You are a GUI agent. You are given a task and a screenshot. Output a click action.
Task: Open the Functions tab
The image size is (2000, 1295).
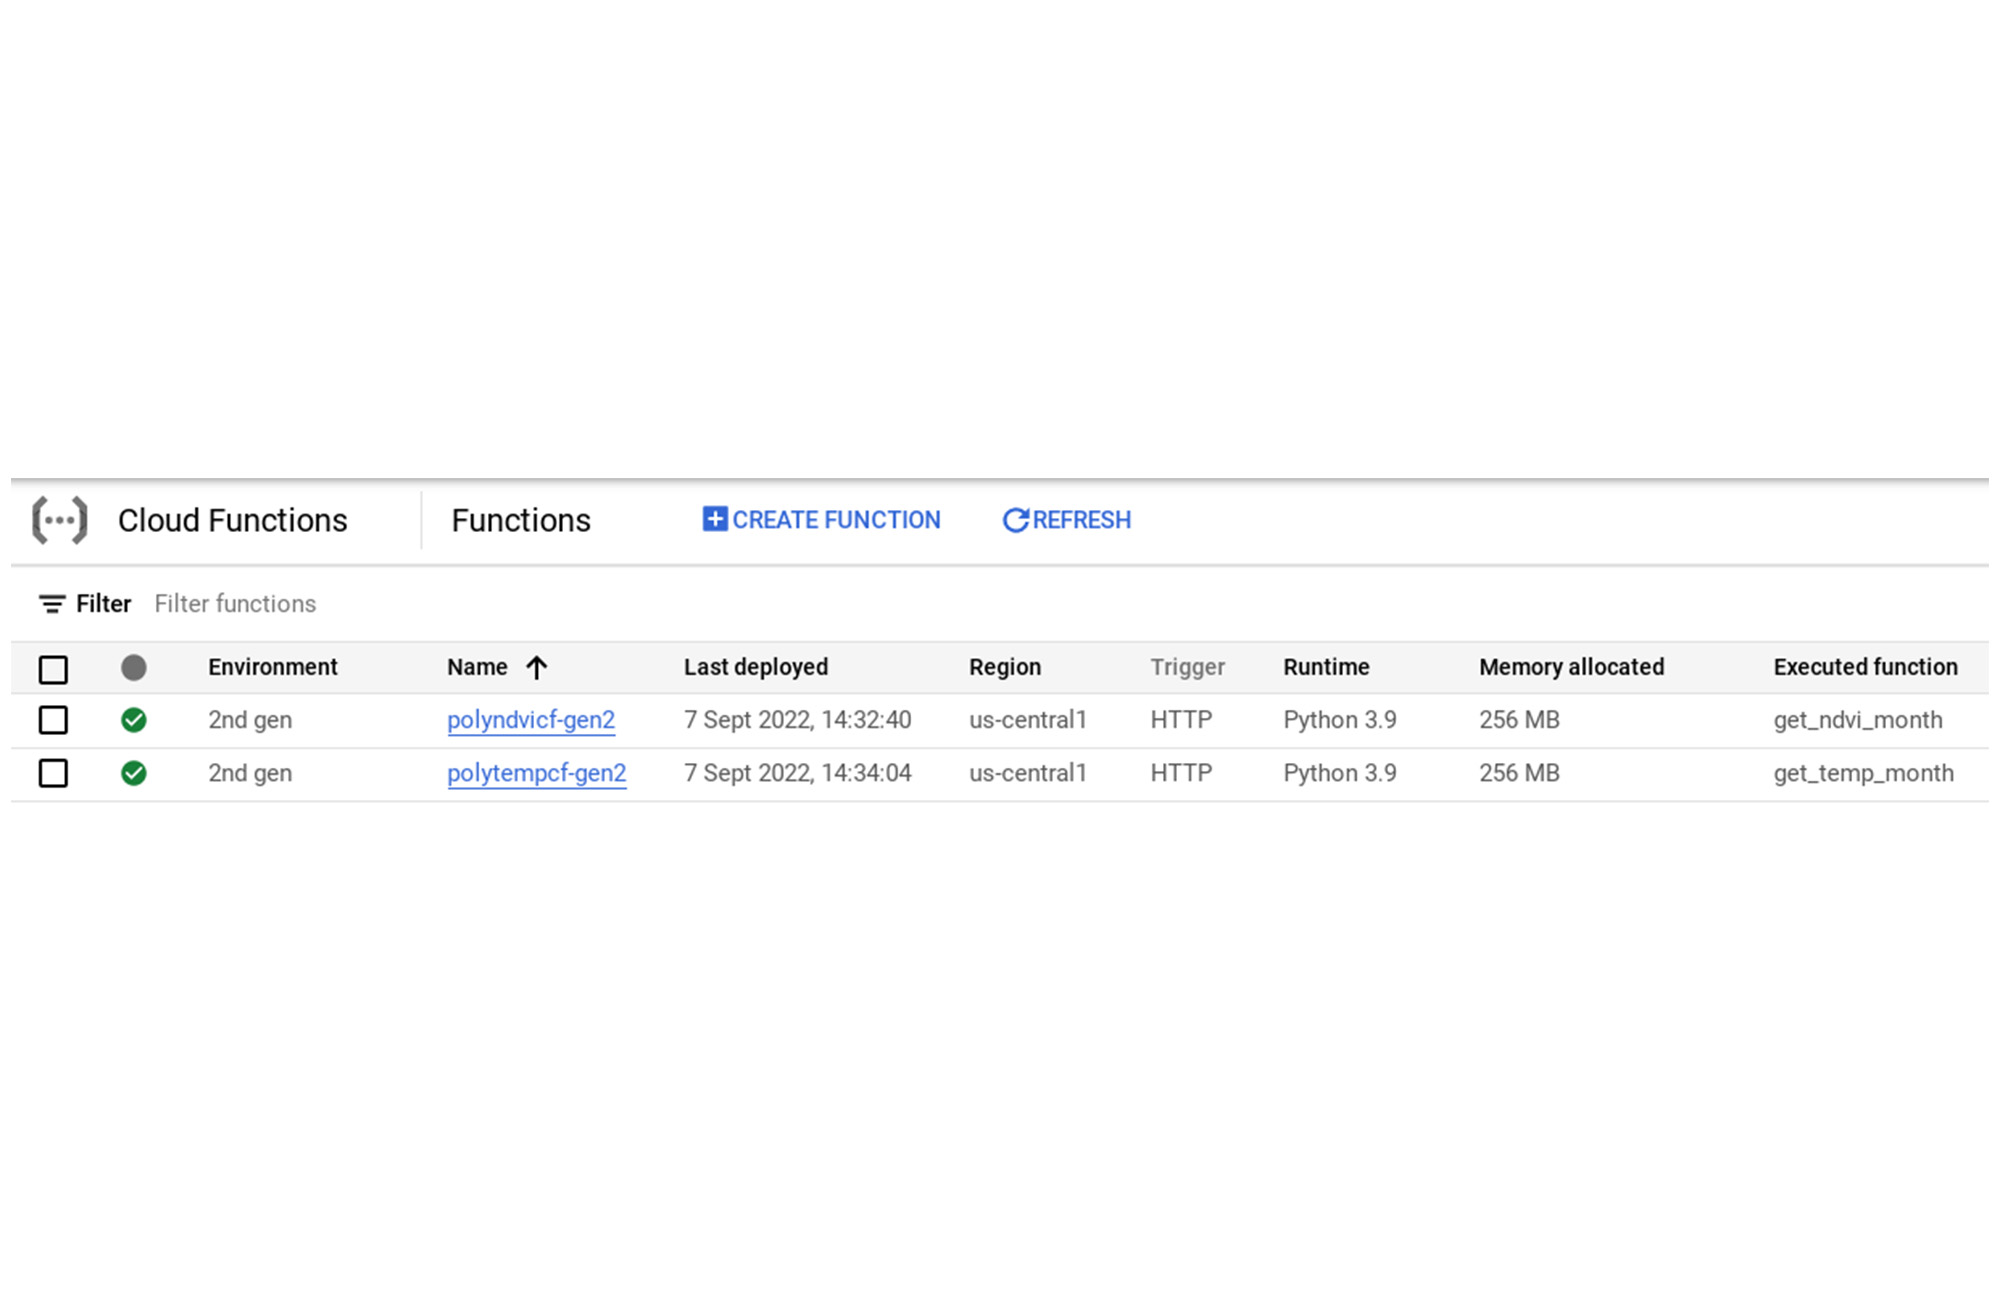tap(520, 521)
